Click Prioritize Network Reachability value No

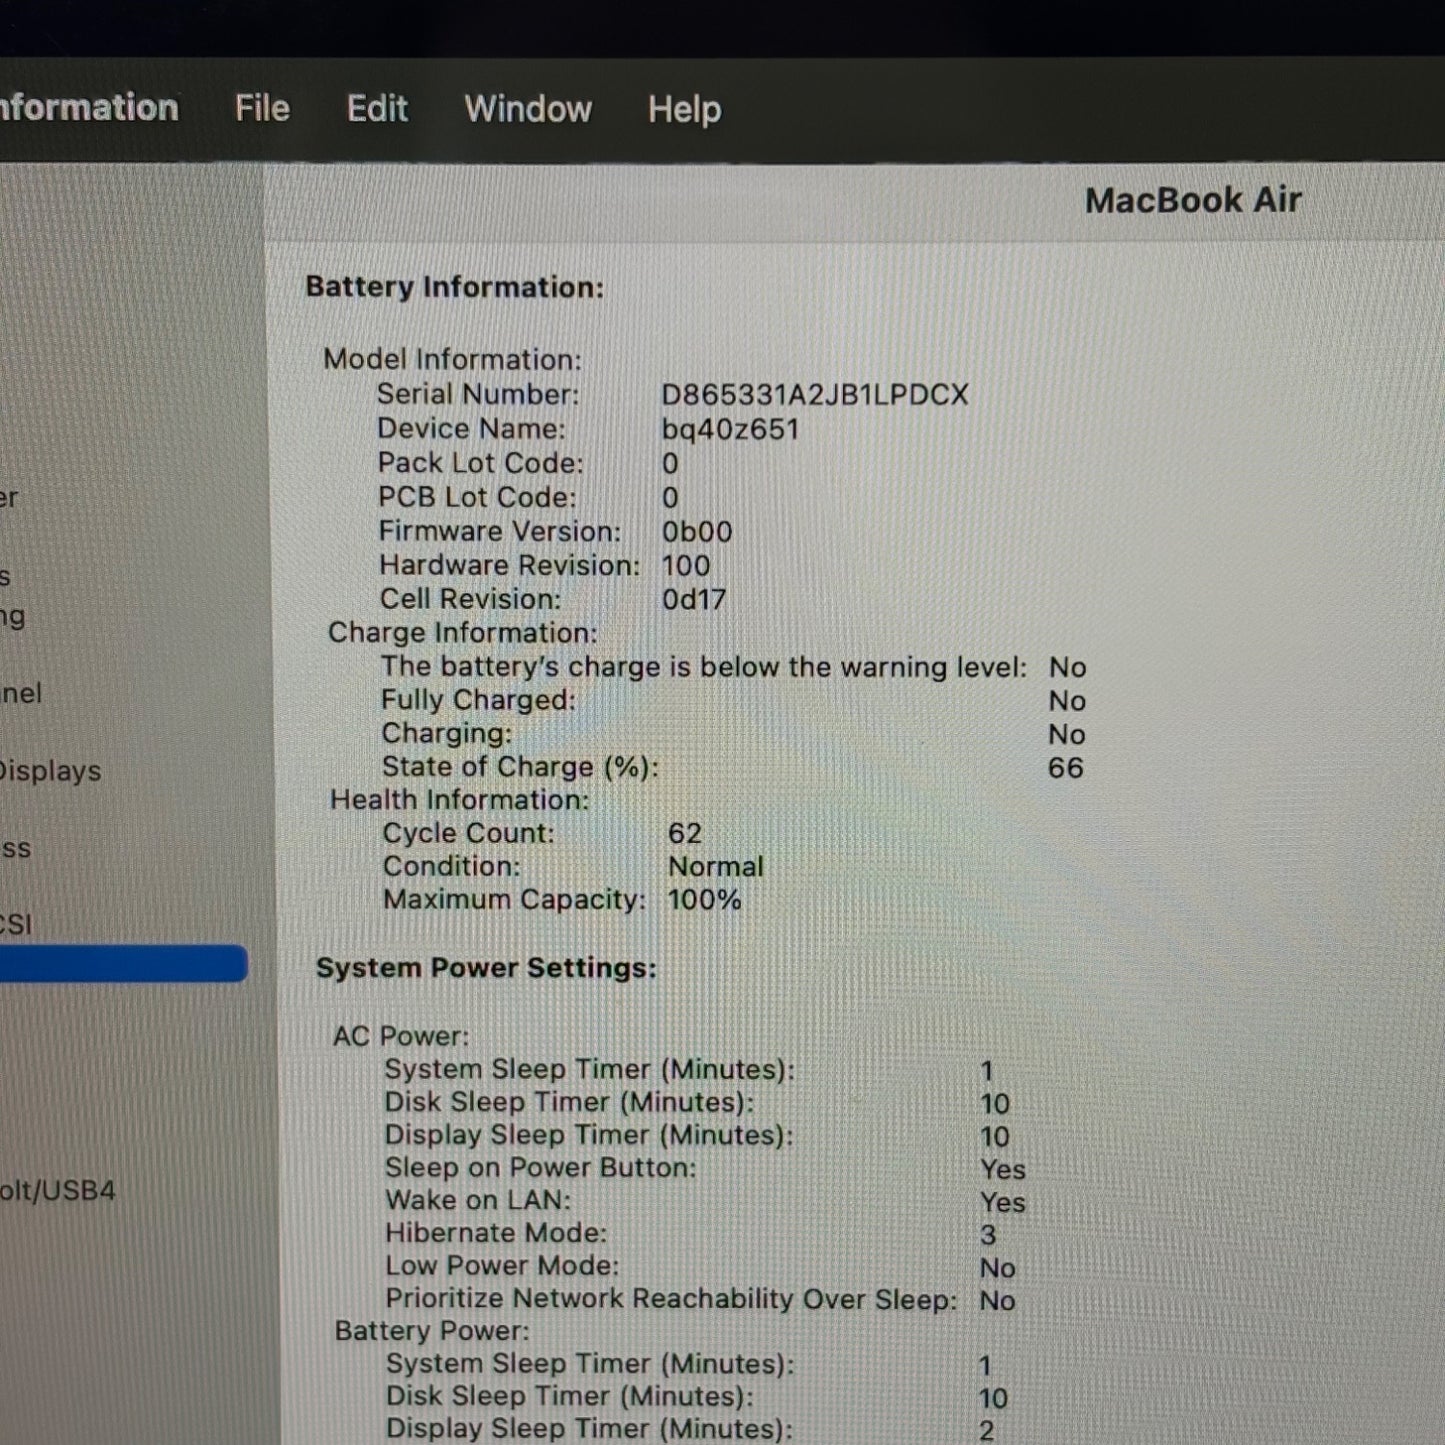(x=998, y=1301)
